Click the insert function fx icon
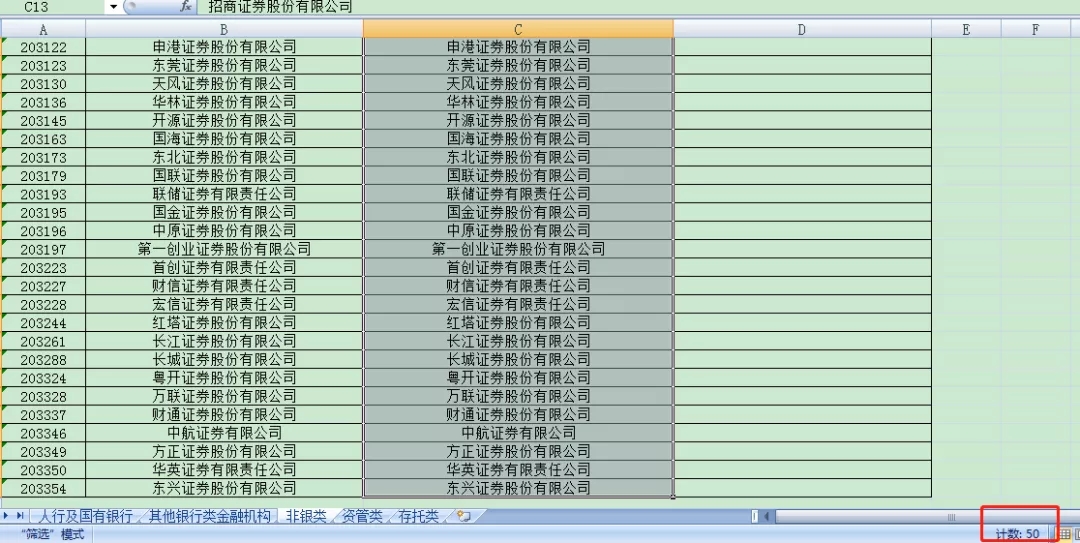Viewport: 1080px width, 543px height. click(x=185, y=7)
